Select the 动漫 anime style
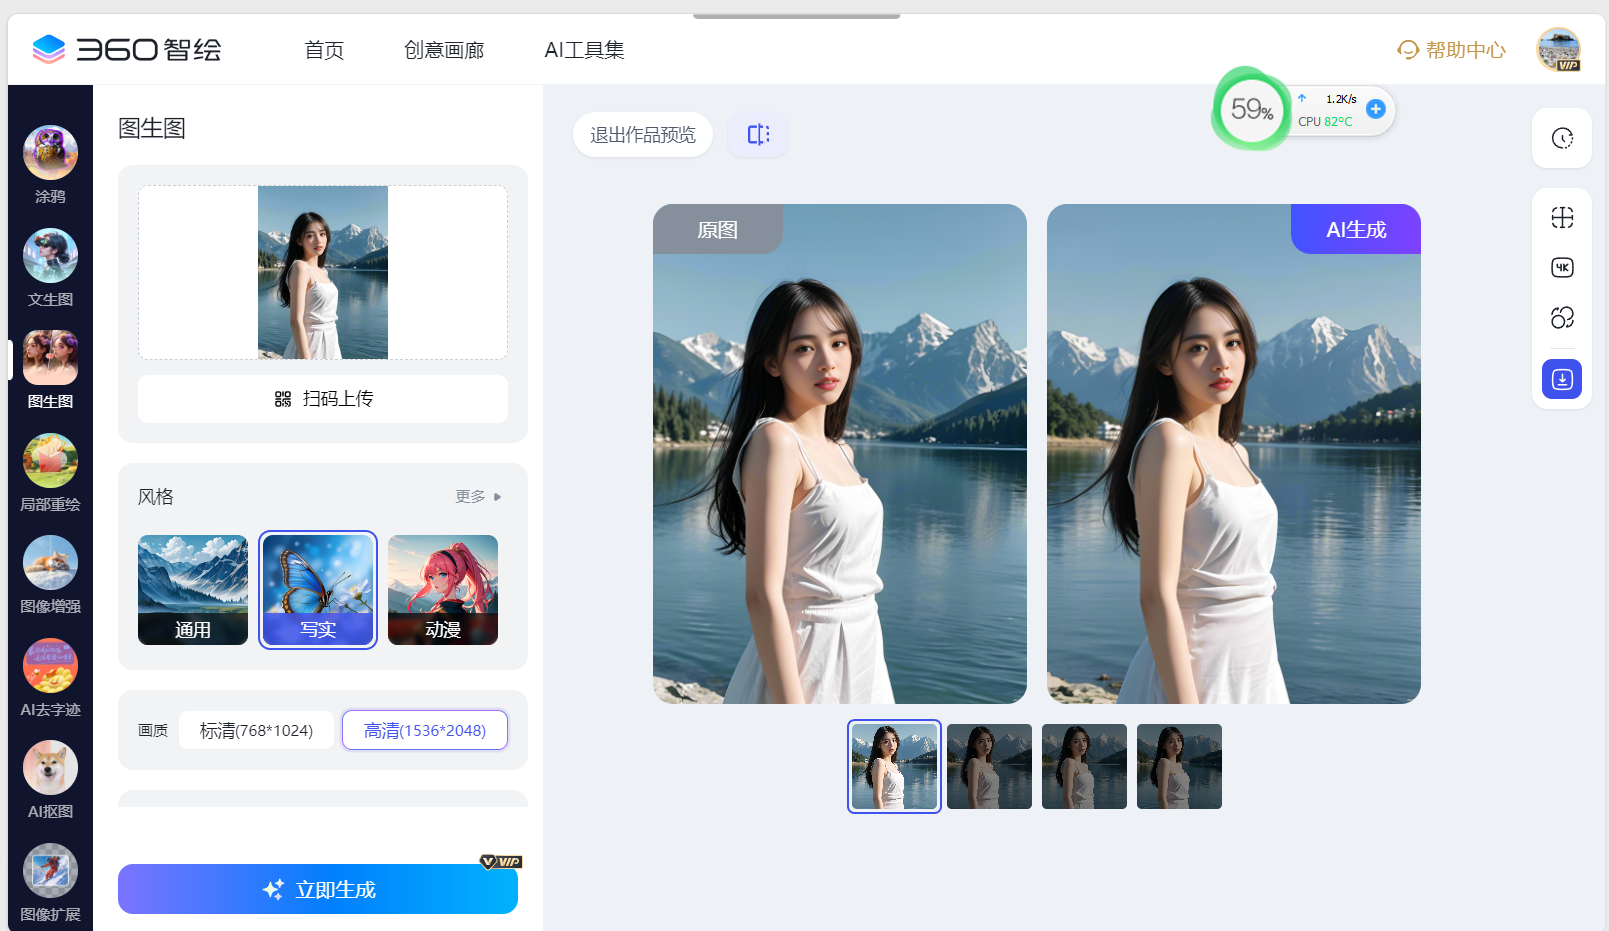Screen dimensions: 1609x931 (443, 590)
